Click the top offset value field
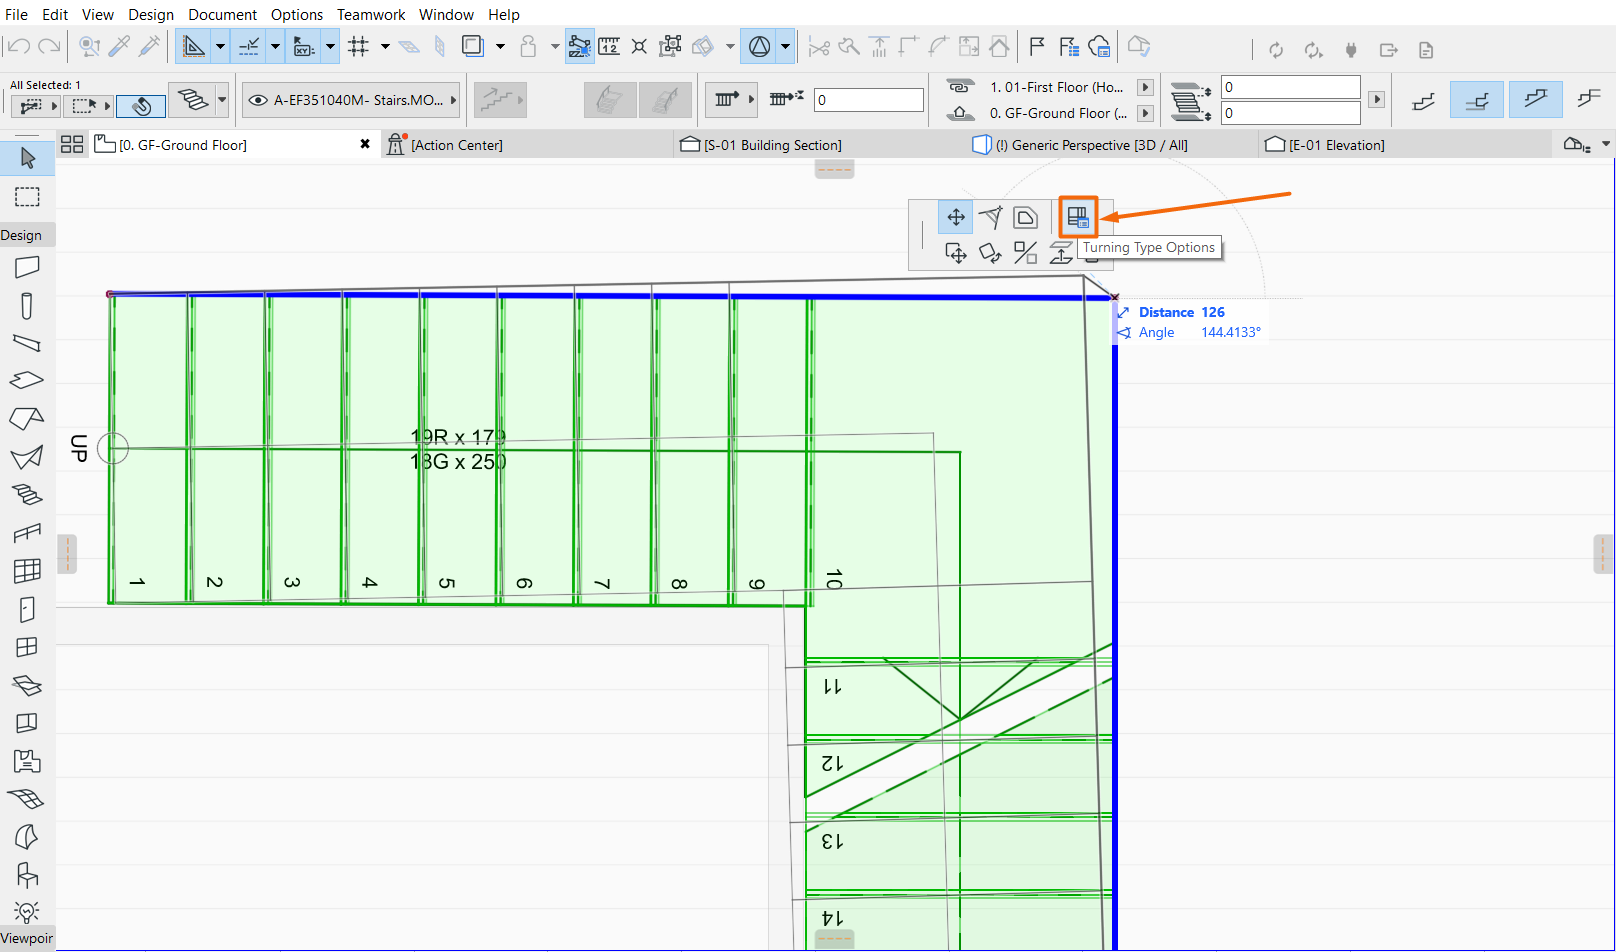The height and width of the screenshot is (952, 1616). (1291, 87)
